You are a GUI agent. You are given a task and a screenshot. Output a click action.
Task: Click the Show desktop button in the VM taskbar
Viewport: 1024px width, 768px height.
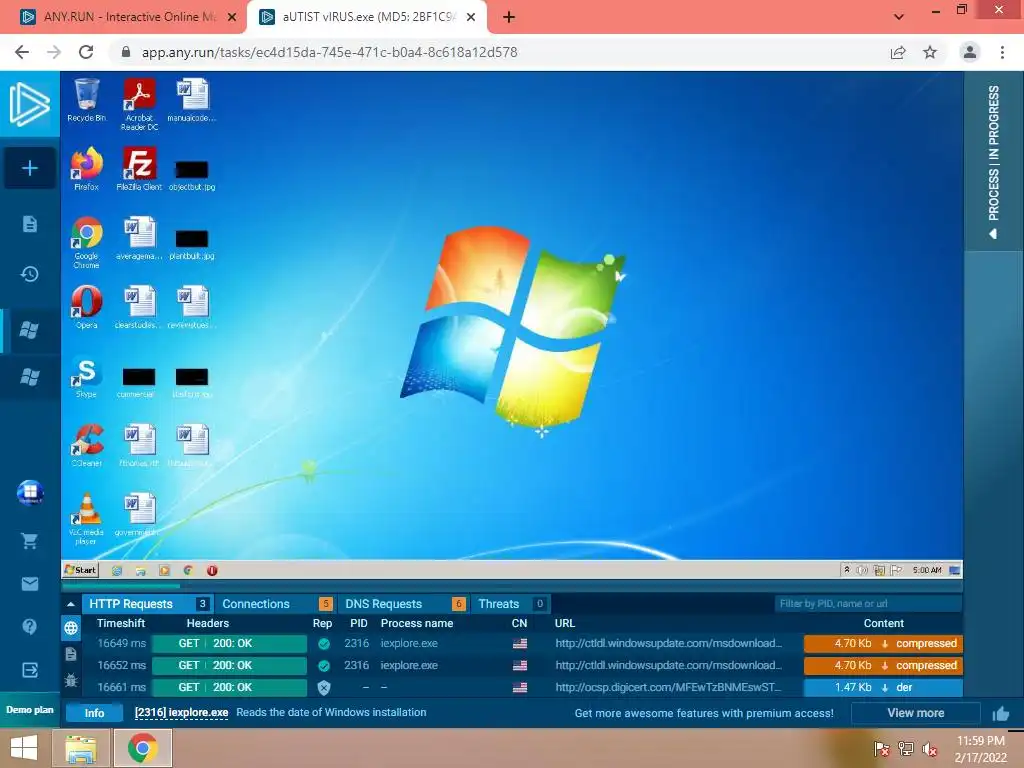pyautogui.click(x=954, y=570)
